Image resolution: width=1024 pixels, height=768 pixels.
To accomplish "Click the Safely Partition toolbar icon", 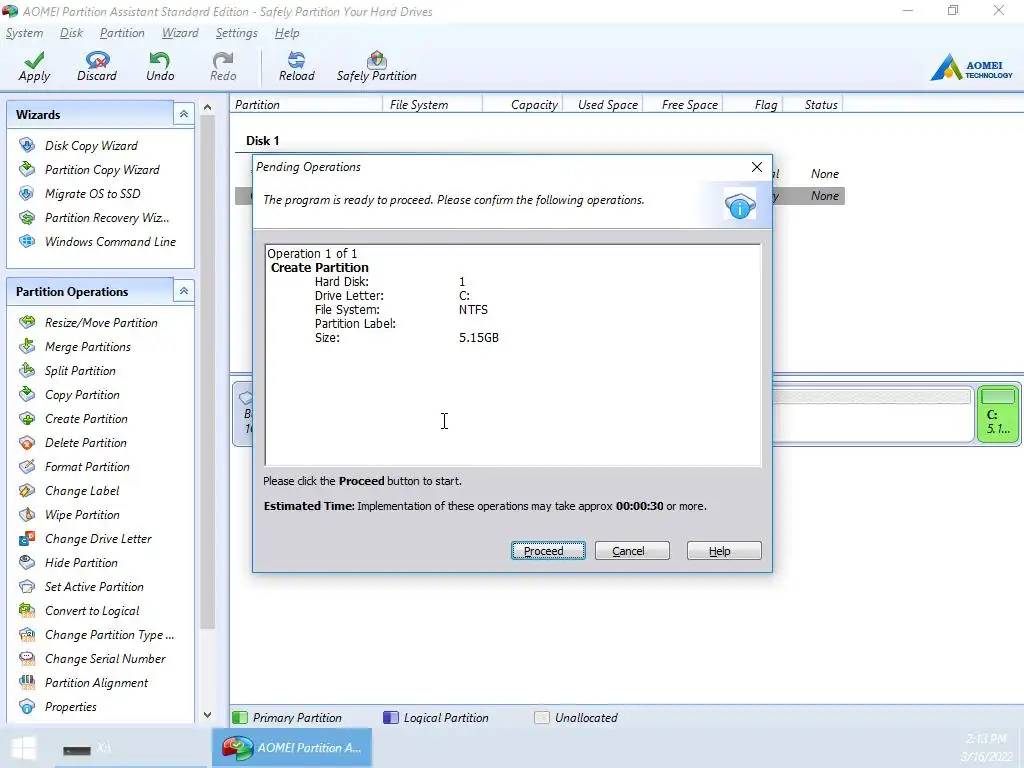I will [376, 60].
